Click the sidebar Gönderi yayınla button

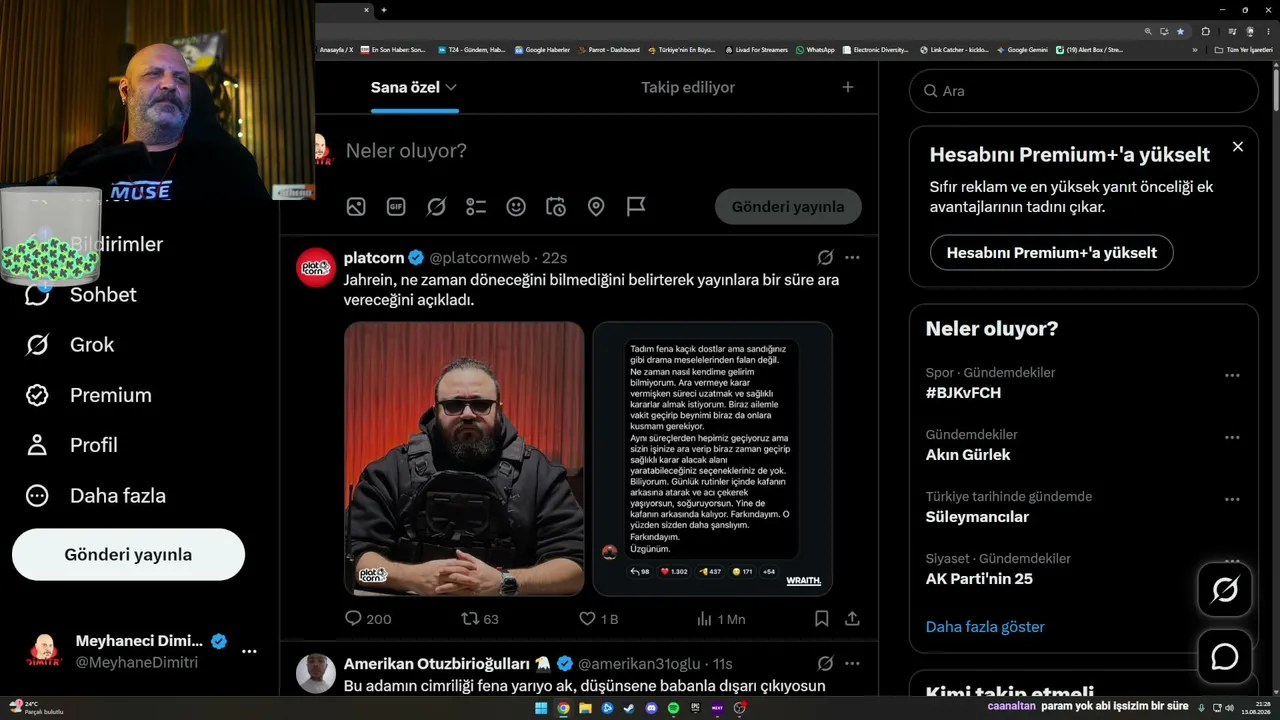pyautogui.click(x=128, y=554)
